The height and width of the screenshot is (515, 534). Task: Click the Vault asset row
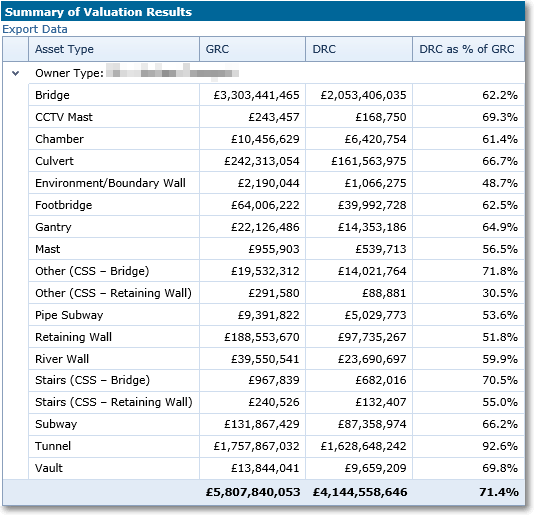277,468
